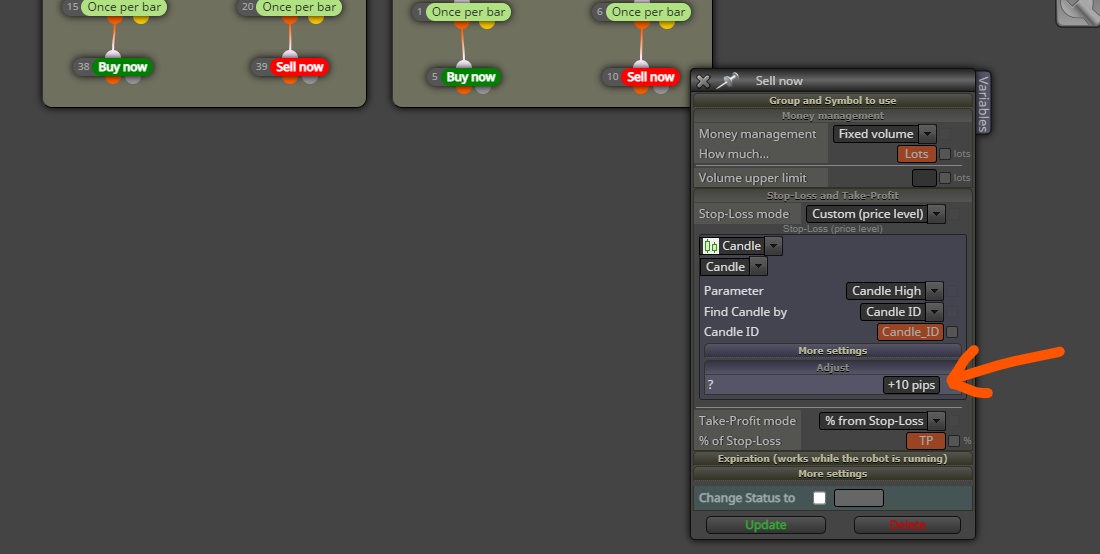This screenshot has height=554, width=1100.
Task: Open Take-Profit mode % from Stop-Loss dropdown
Action: point(883,421)
